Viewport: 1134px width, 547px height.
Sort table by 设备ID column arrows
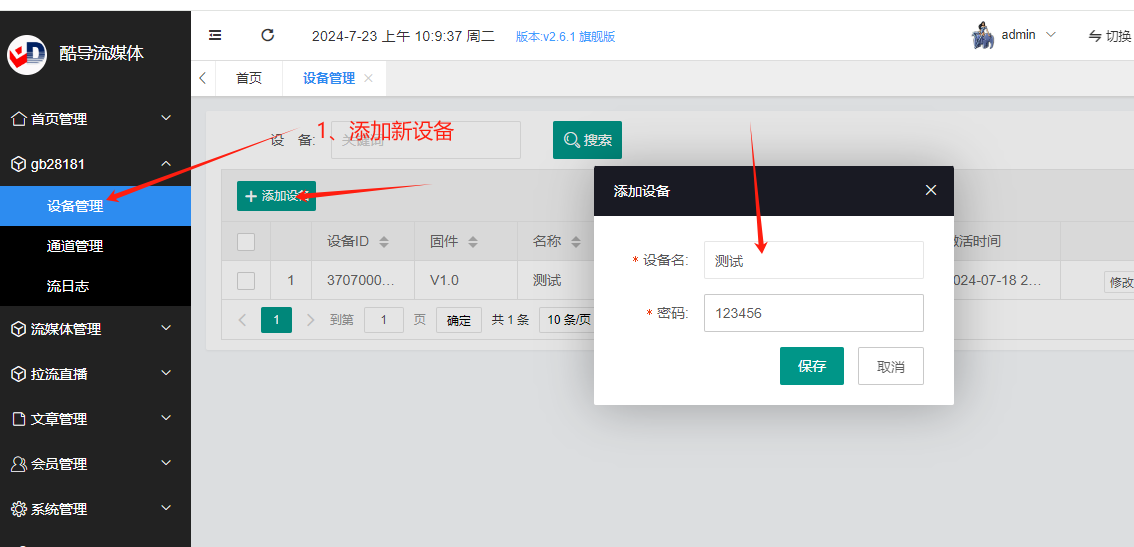pyautogui.click(x=384, y=242)
